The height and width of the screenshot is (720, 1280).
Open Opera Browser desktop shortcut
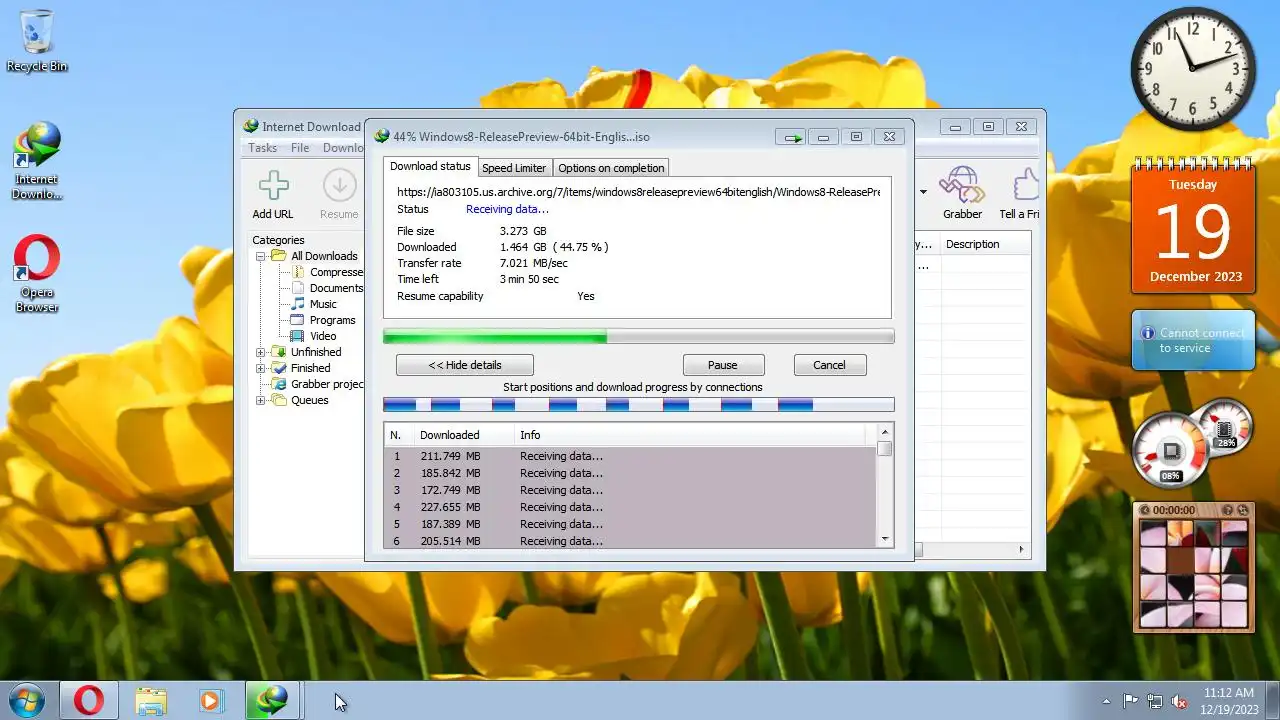(37, 274)
